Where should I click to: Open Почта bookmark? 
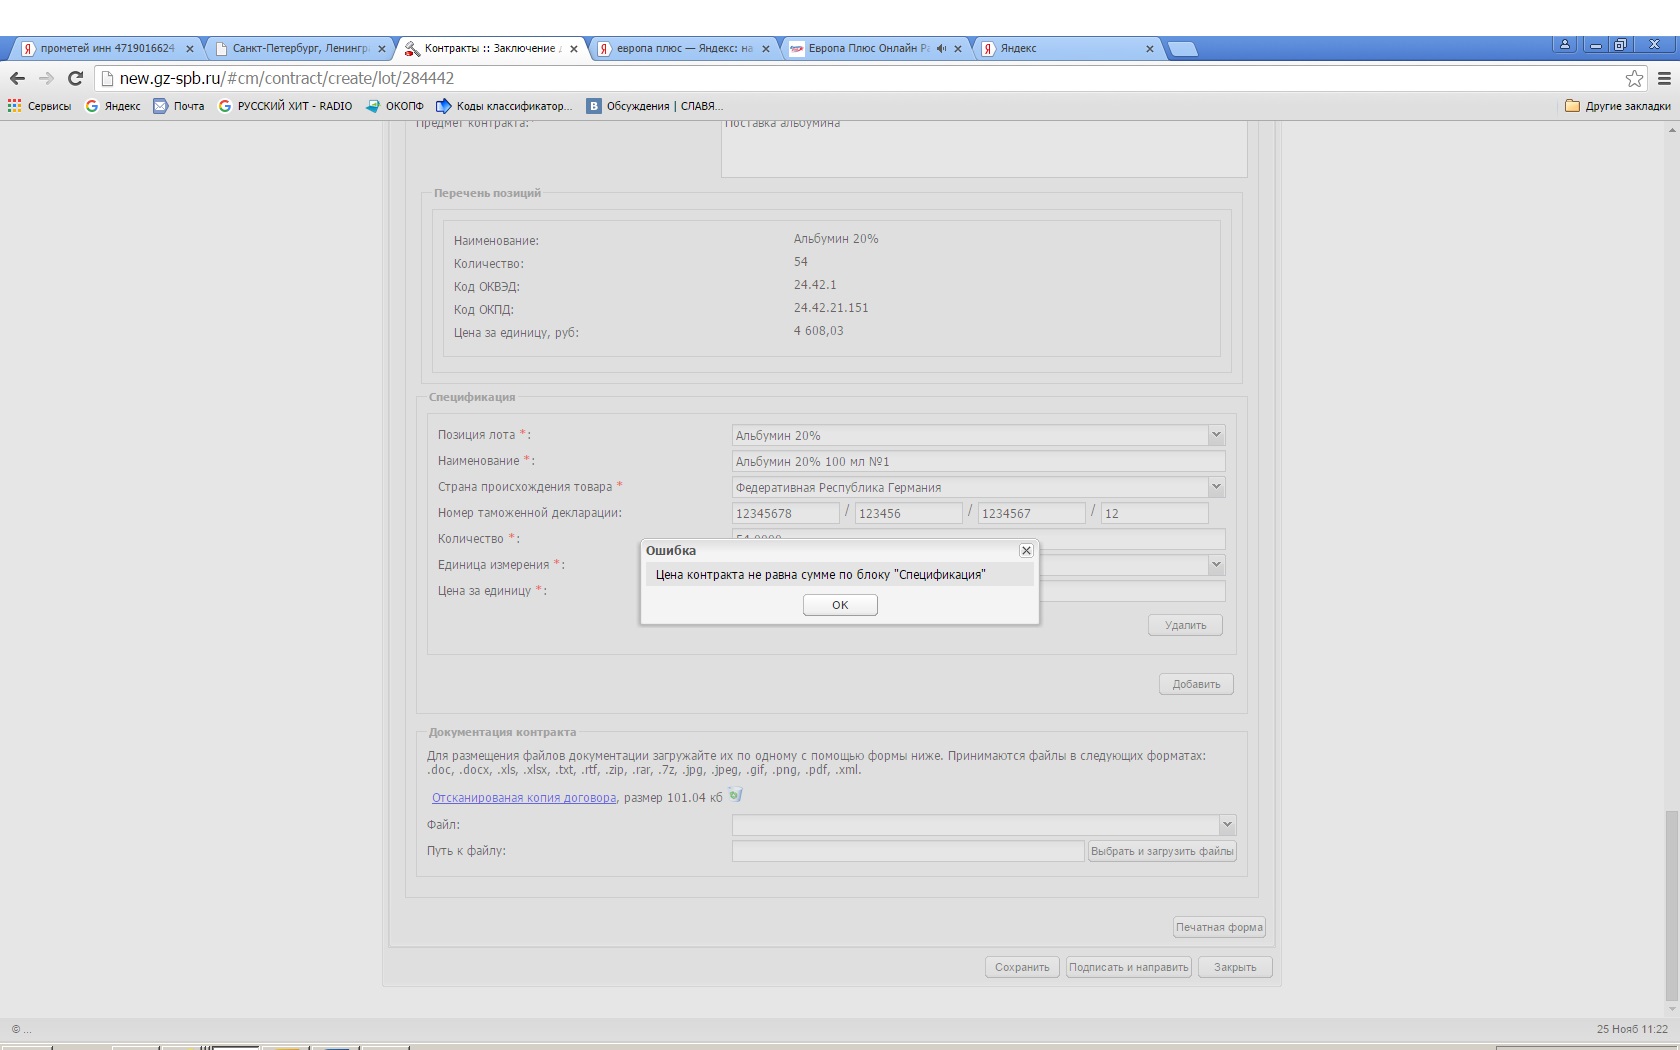179,106
